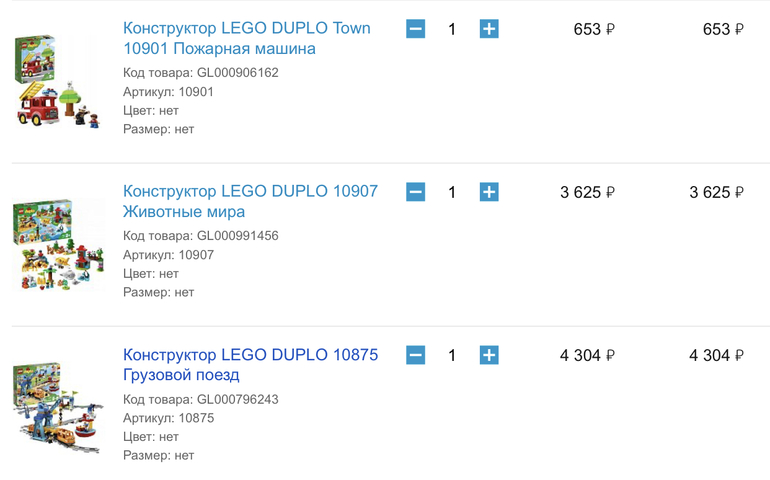This screenshot has height=480, width=770.
Task: Click the fire truck product thumbnail
Action: 58,81
